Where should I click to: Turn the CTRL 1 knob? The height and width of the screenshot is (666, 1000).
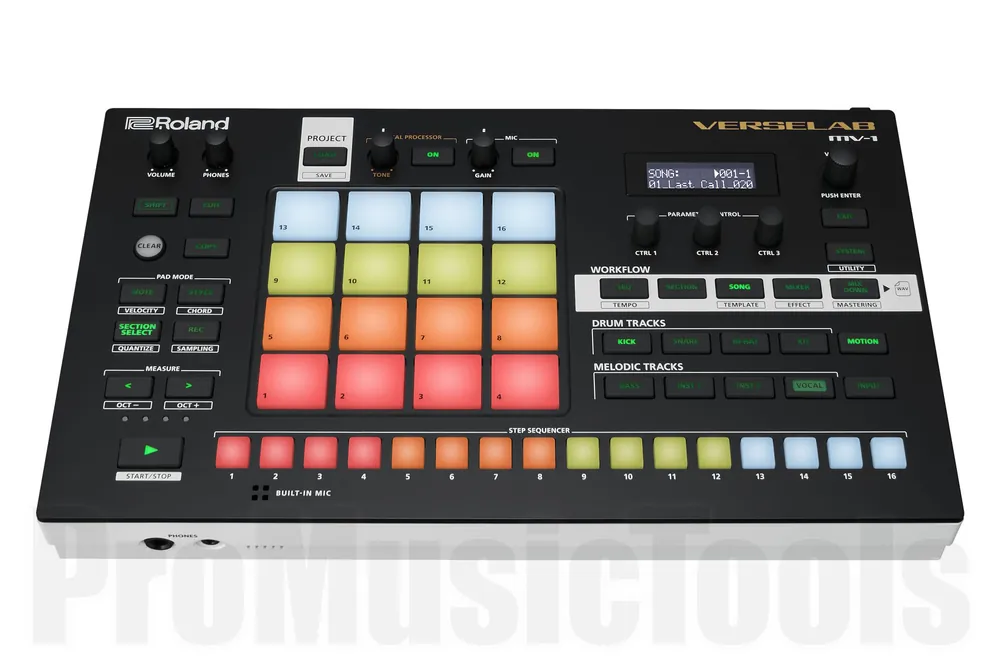pos(645,228)
